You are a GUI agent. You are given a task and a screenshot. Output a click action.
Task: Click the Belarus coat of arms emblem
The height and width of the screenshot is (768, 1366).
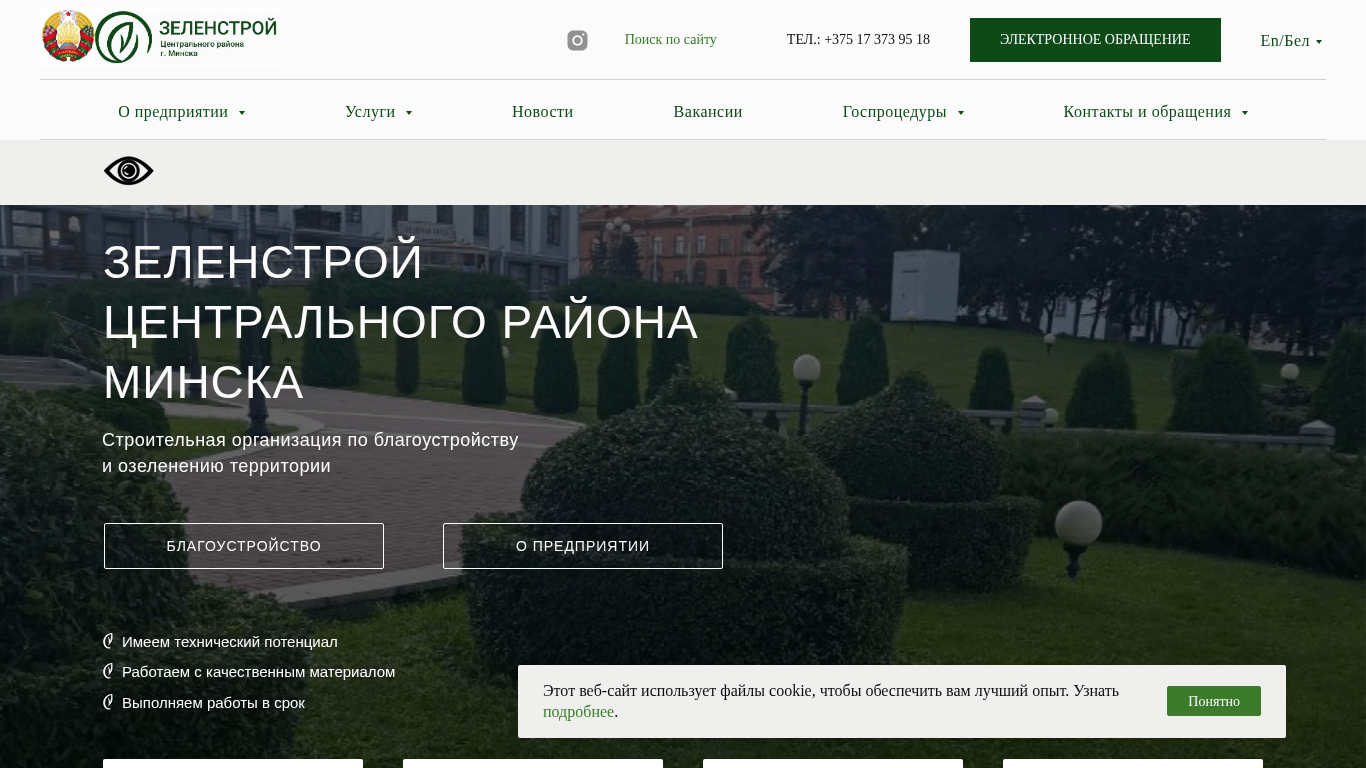68,37
